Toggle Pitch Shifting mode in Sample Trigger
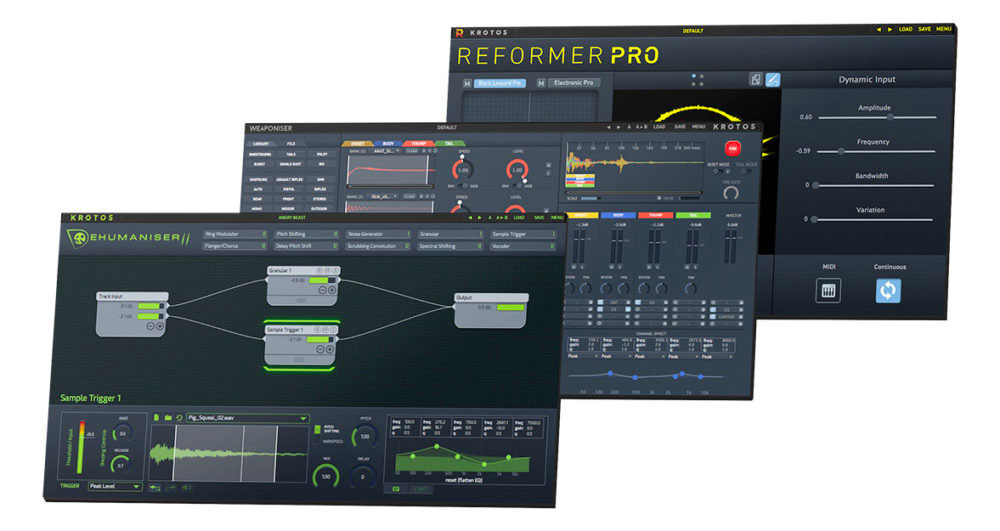The width and height of the screenshot is (1000, 531). [x=318, y=429]
